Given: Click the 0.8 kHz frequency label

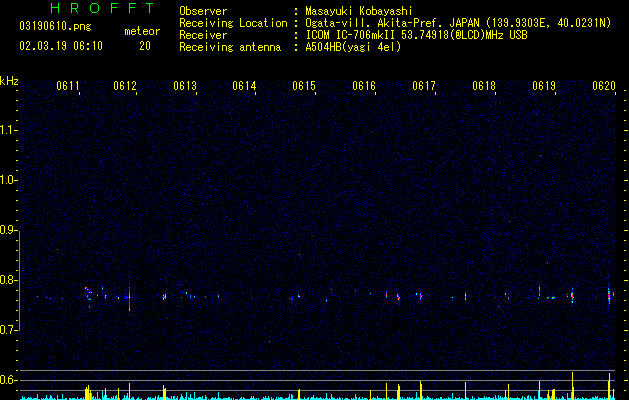Looking at the screenshot, I should click(x=8, y=280).
